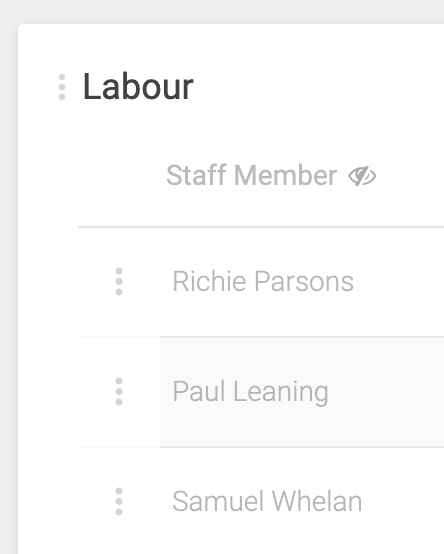Image resolution: width=444 pixels, height=554 pixels.
Task: Show row options for the Samuel Whelan row
Action: tap(119, 502)
